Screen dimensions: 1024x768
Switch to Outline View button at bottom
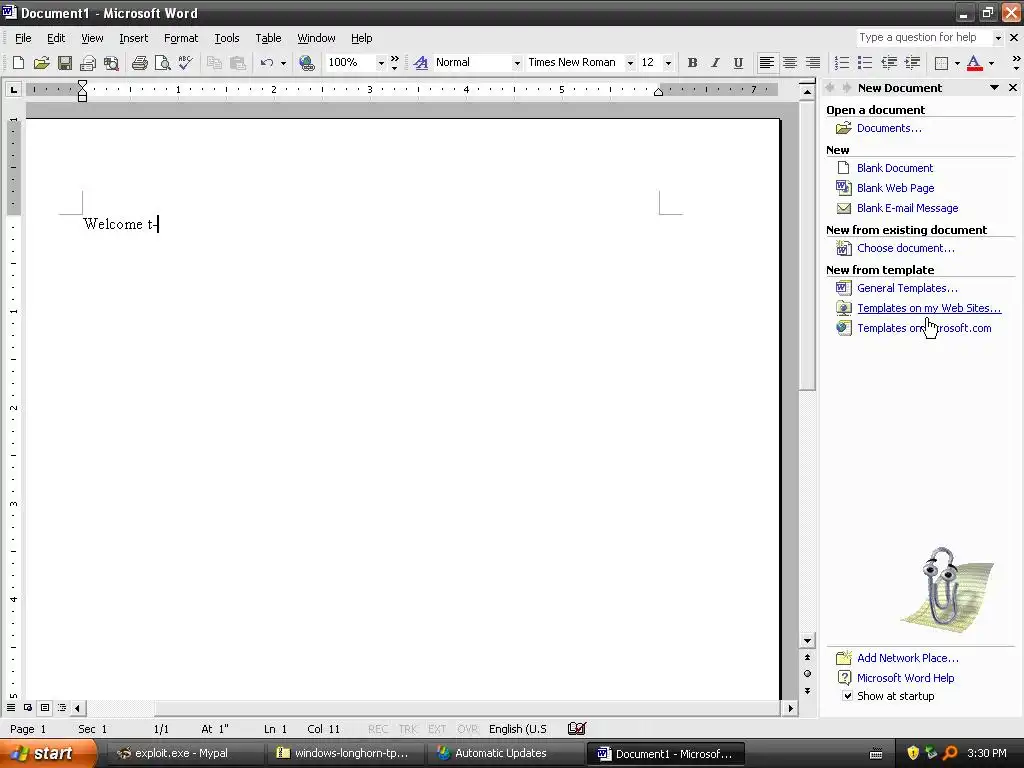coord(62,707)
